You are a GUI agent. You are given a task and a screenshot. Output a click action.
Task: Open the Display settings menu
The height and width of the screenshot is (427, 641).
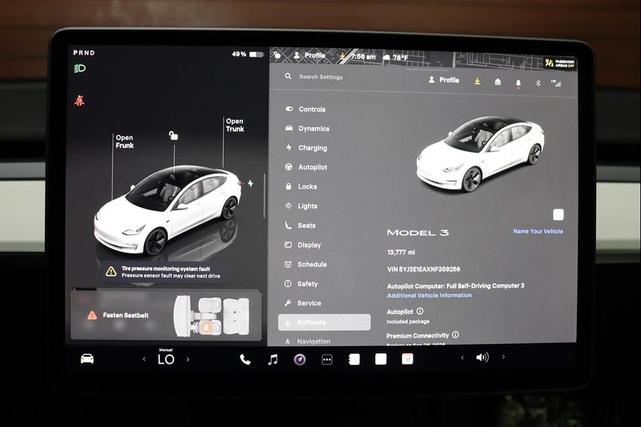pyautogui.click(x=303, y=245)
